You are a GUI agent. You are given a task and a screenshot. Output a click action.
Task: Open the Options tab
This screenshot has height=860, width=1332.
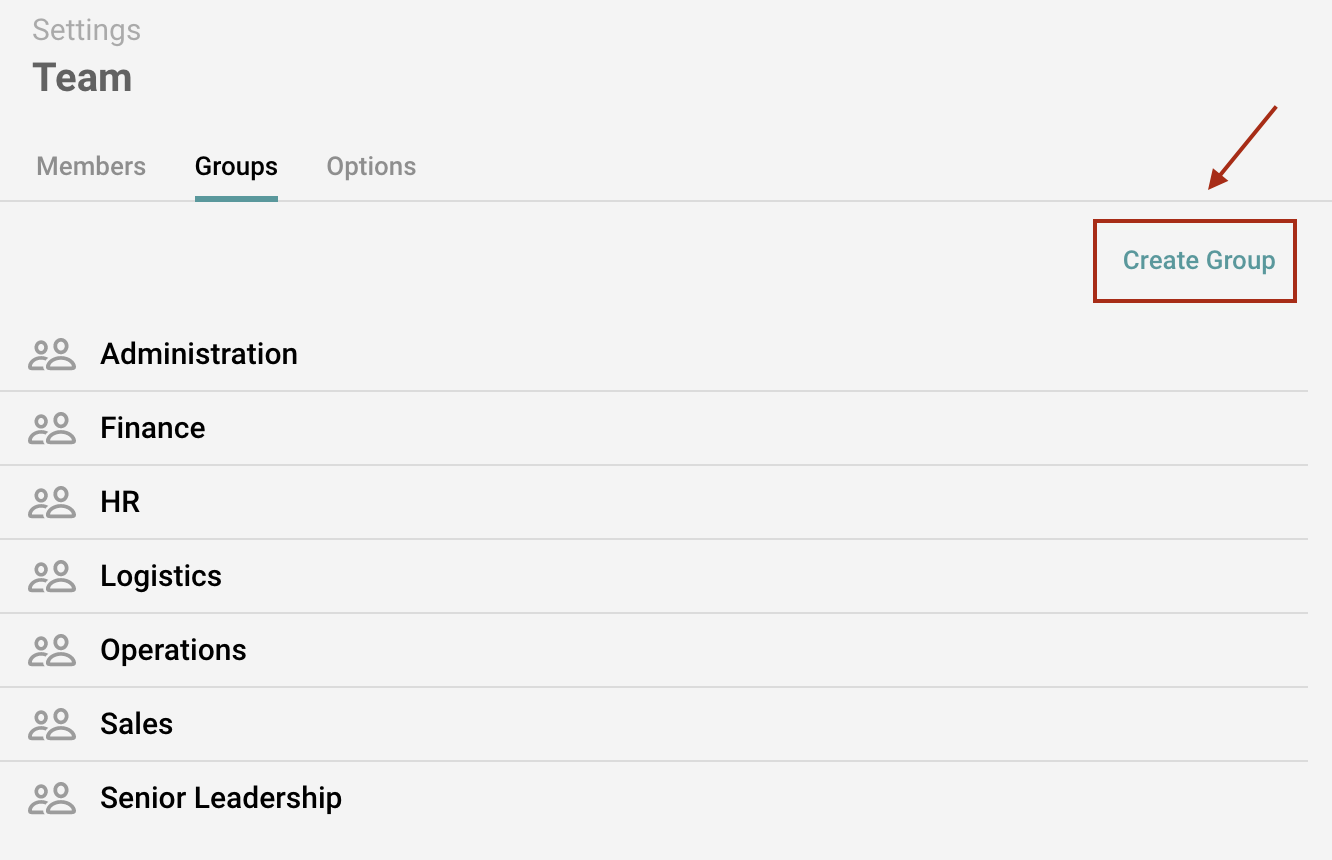pyautogui.click(x=371, y=166)
